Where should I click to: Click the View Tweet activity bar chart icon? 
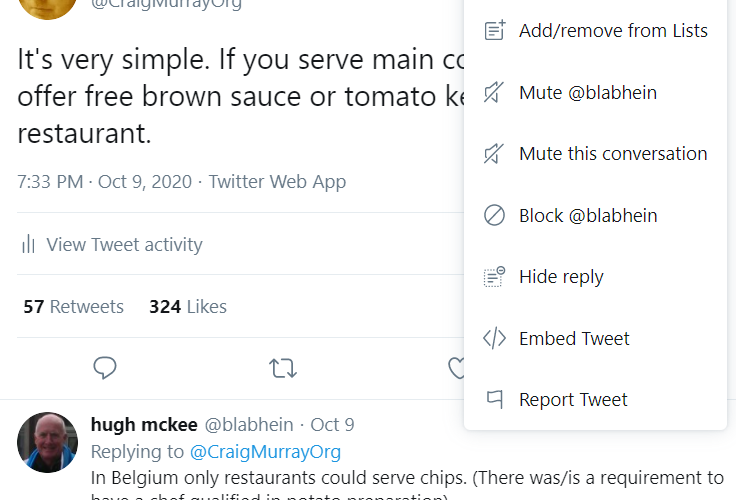29,244
